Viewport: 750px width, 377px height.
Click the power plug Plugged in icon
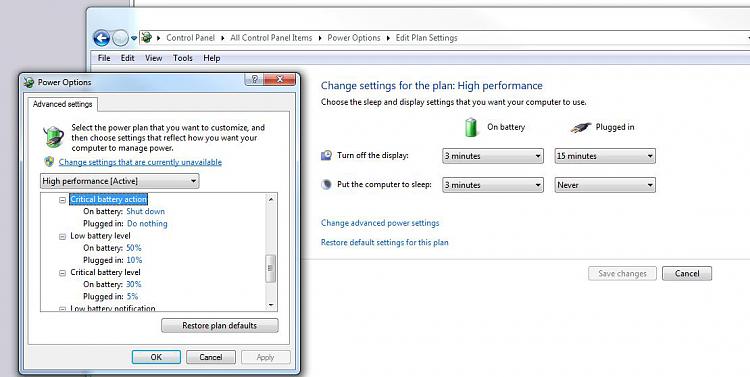click(581, 128)
